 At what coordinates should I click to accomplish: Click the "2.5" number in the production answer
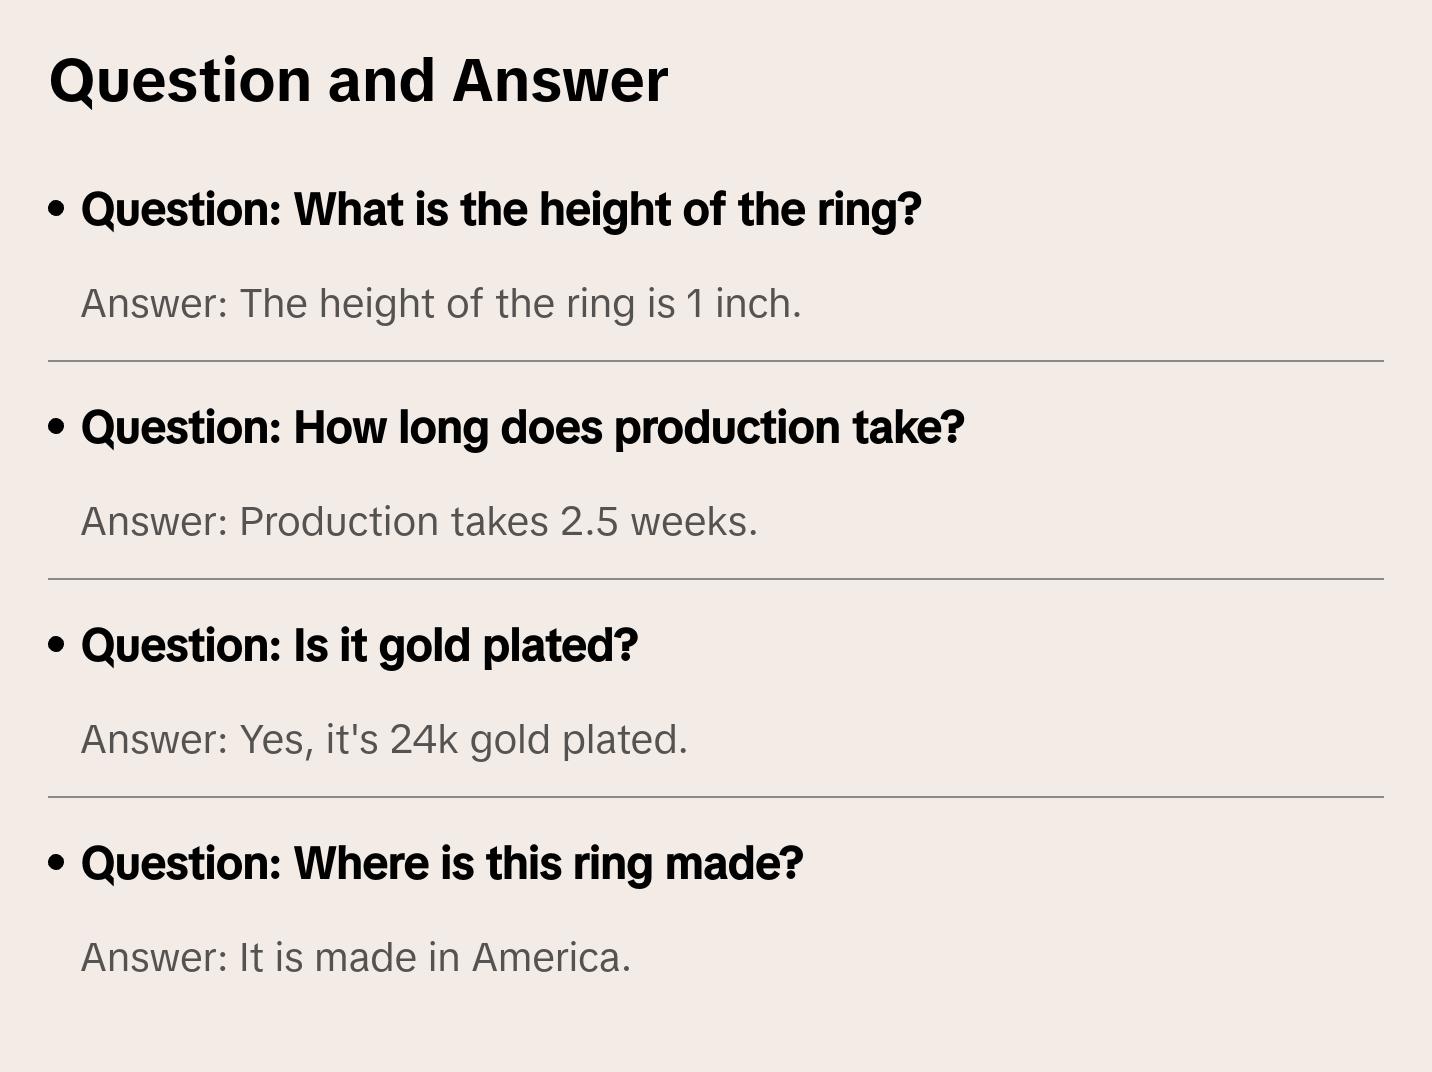pos(589,522)
